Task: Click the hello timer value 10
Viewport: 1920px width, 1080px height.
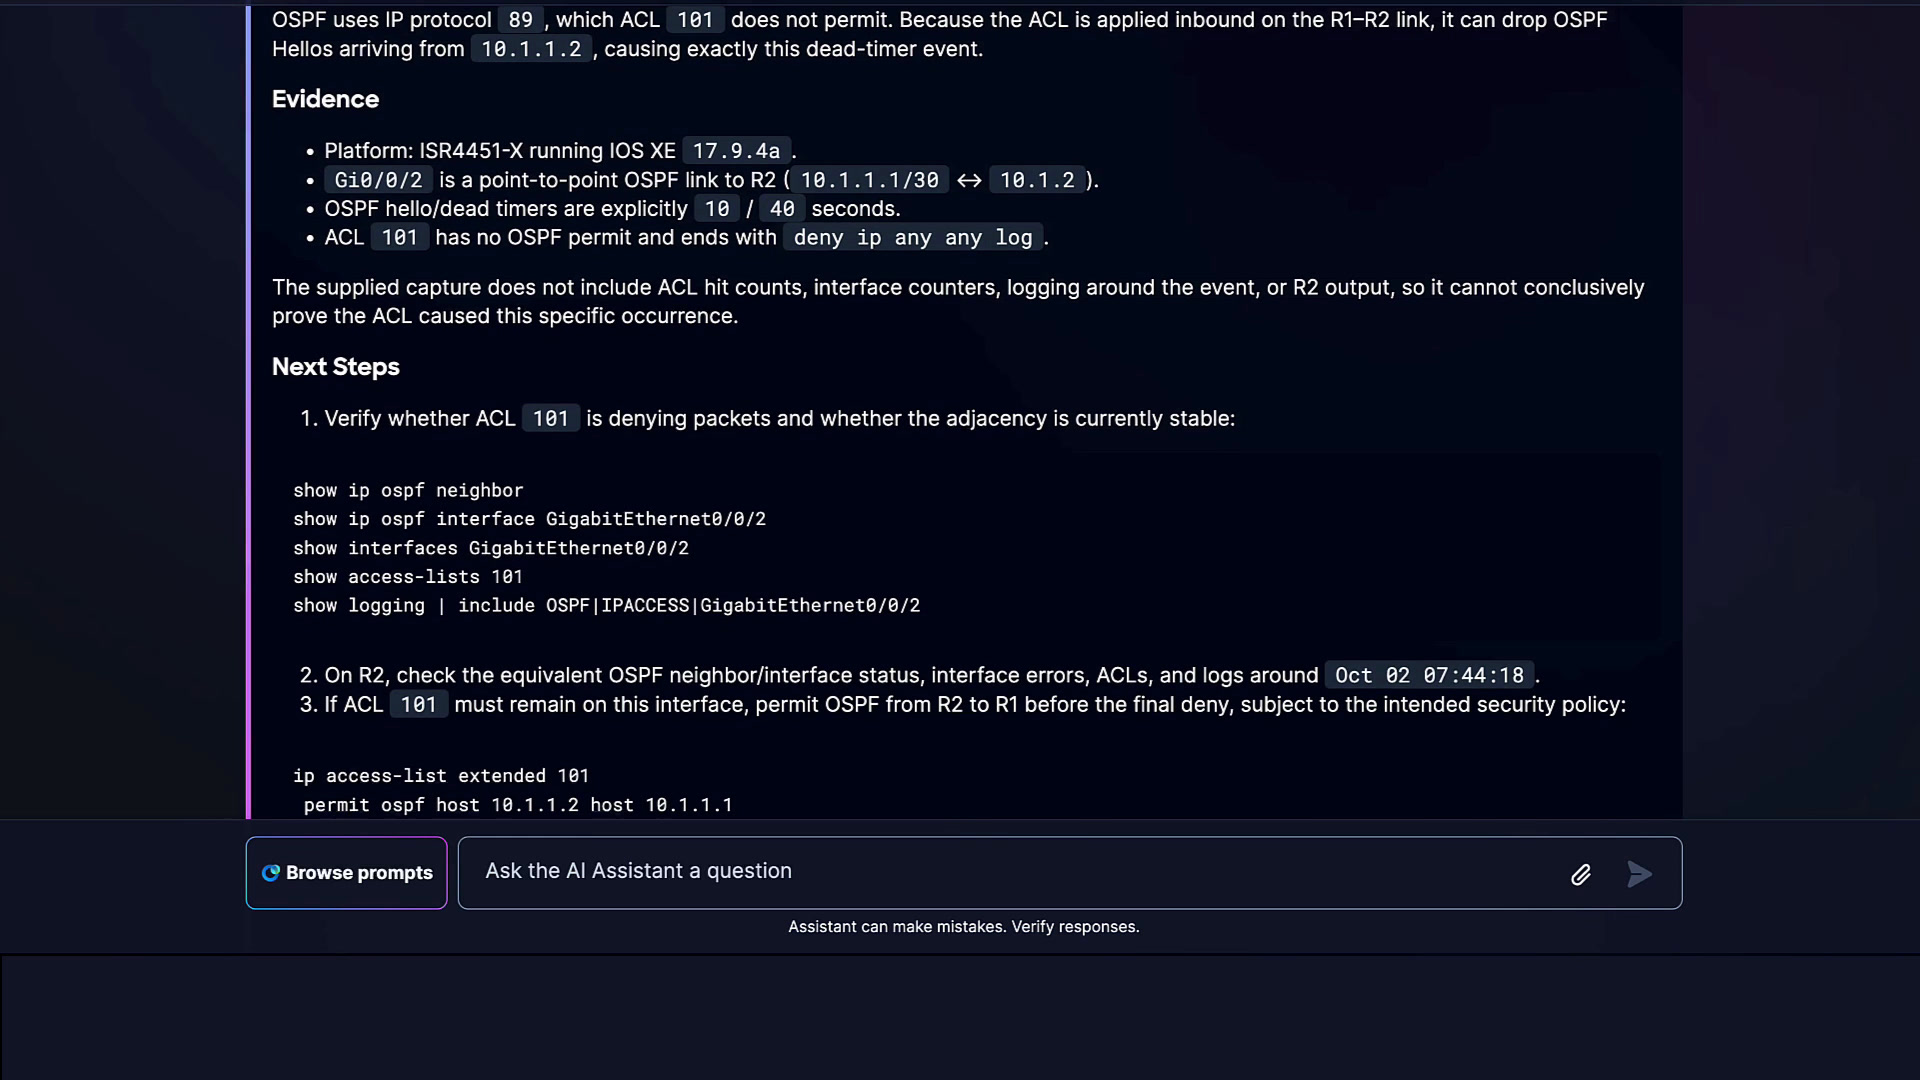Action: click(x=717, y=209)
